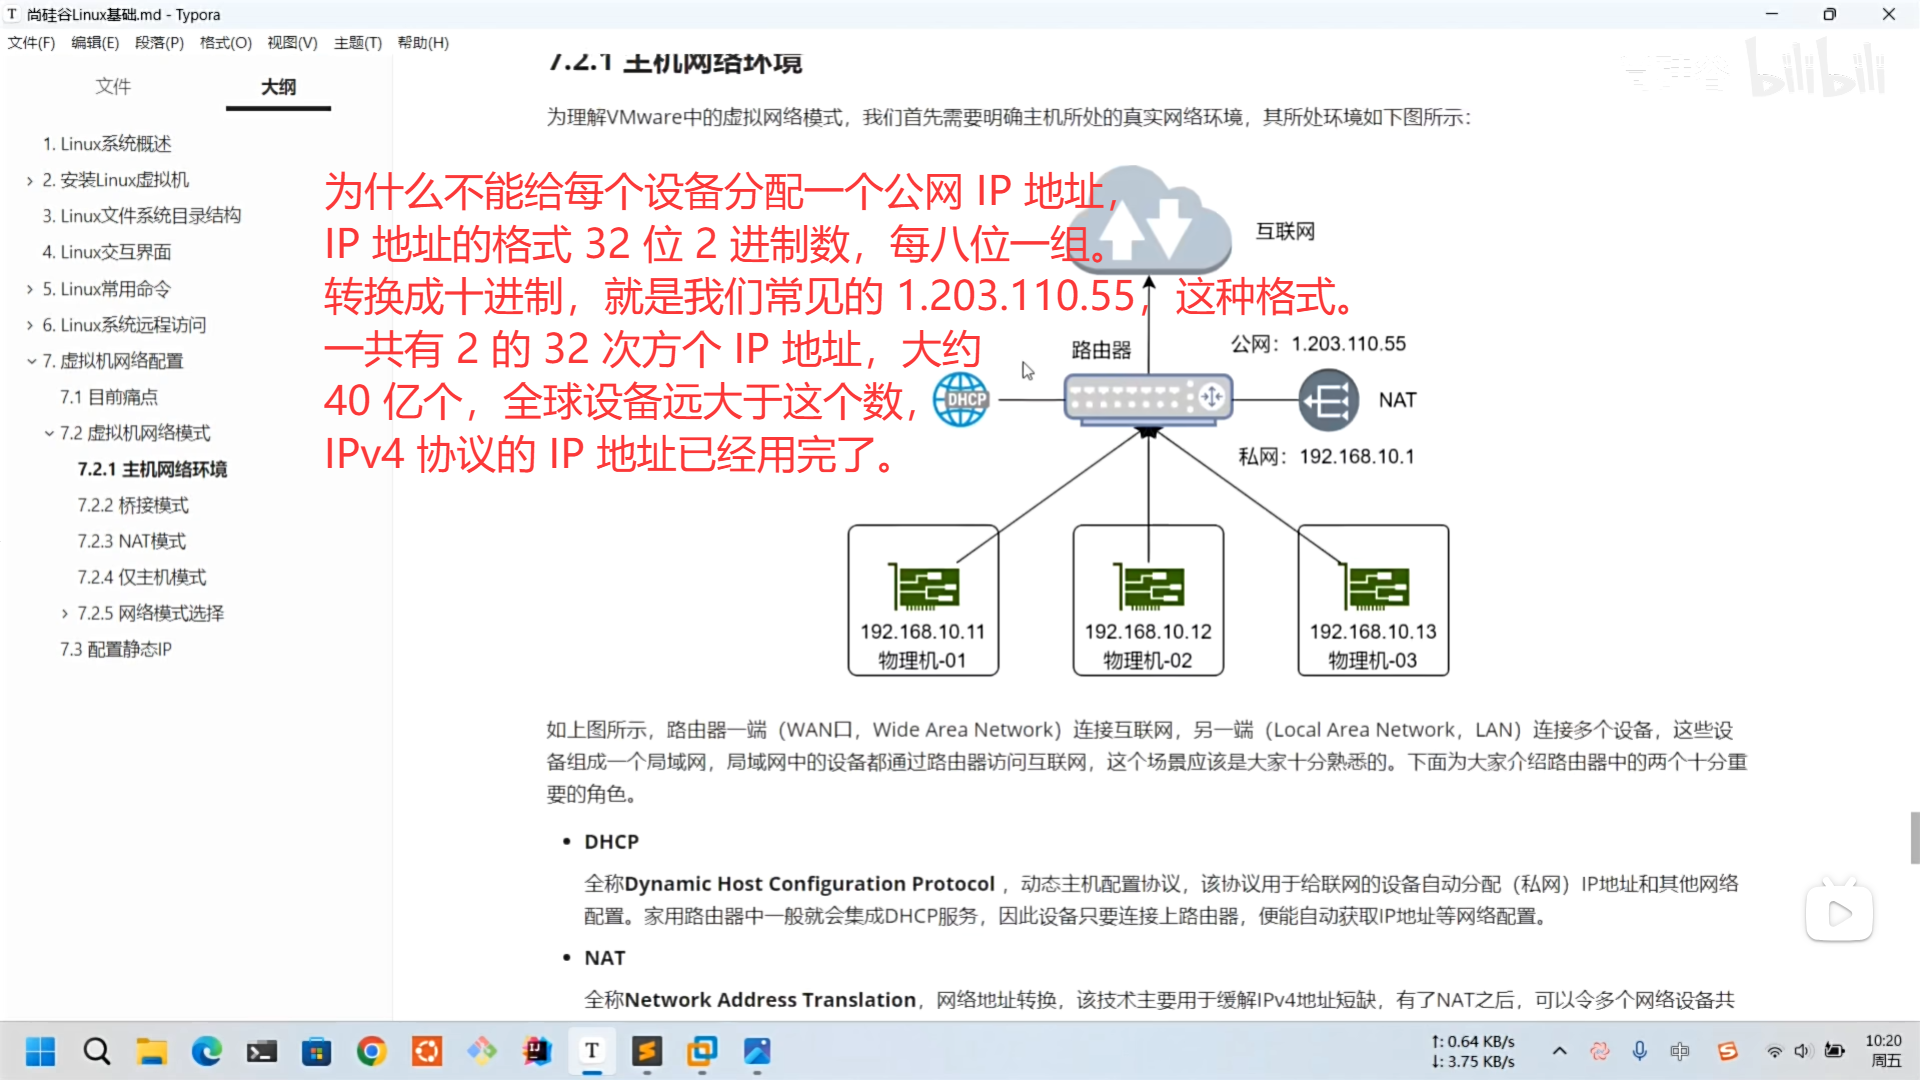Collapse section 7 虚拟机网络配置

31,361
